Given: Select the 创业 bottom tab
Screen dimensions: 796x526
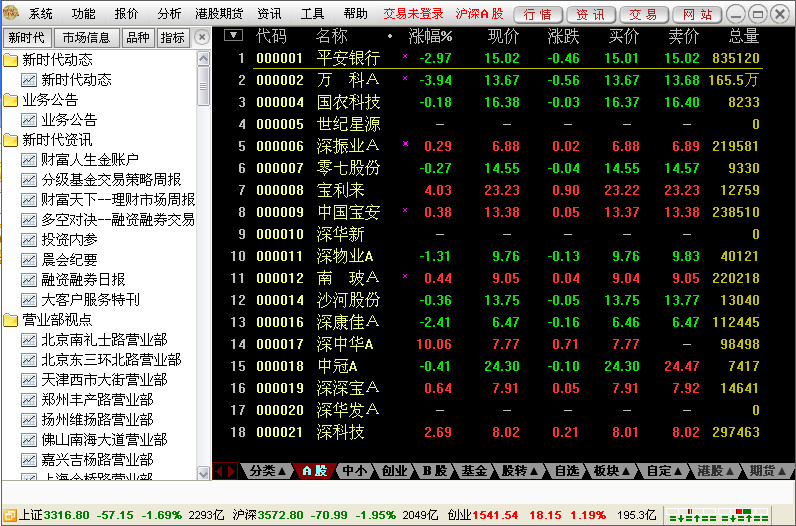Looking at the screenshot, I should [394, 471].
